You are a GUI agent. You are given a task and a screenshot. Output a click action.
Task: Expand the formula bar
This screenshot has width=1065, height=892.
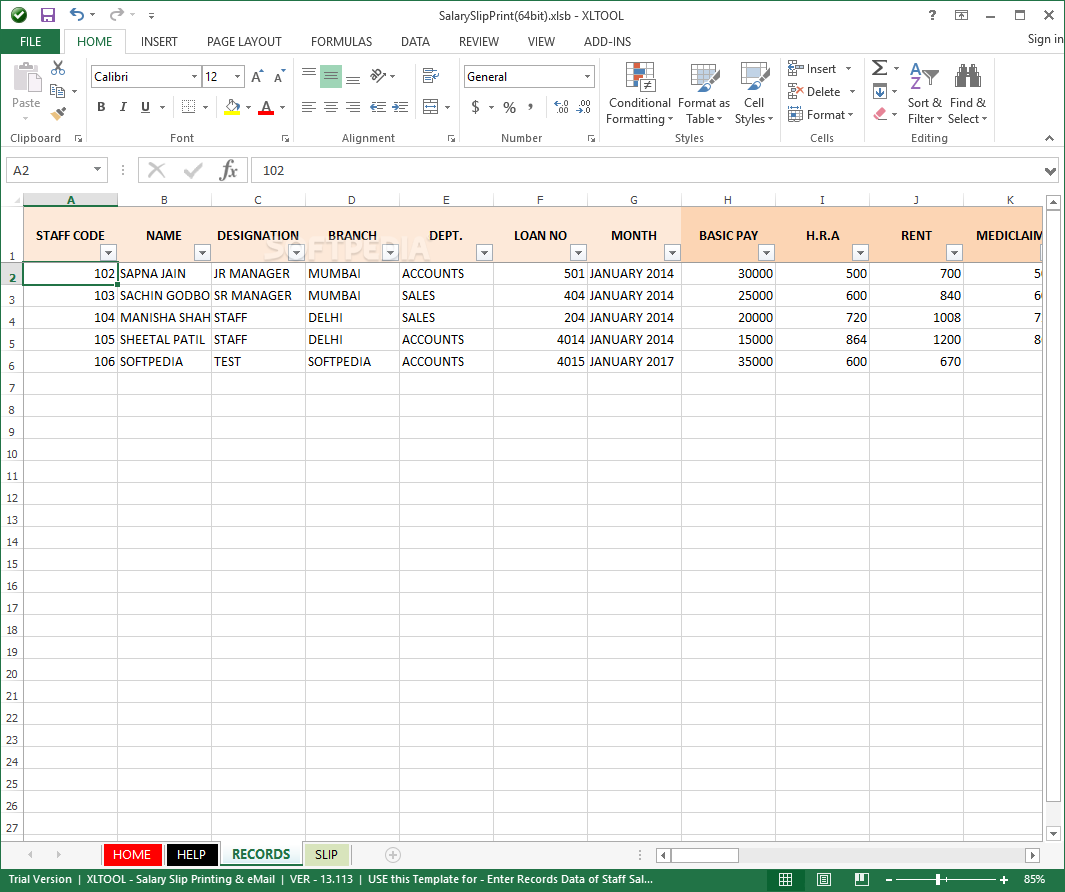1050,171
